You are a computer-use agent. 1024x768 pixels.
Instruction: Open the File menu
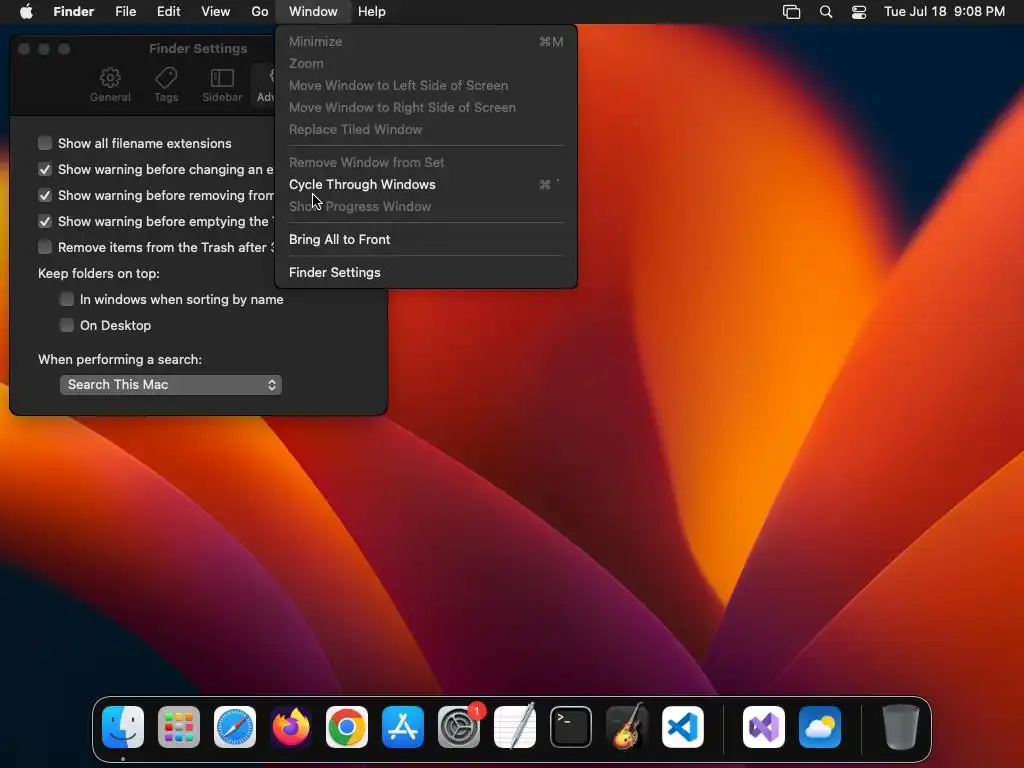125,12
